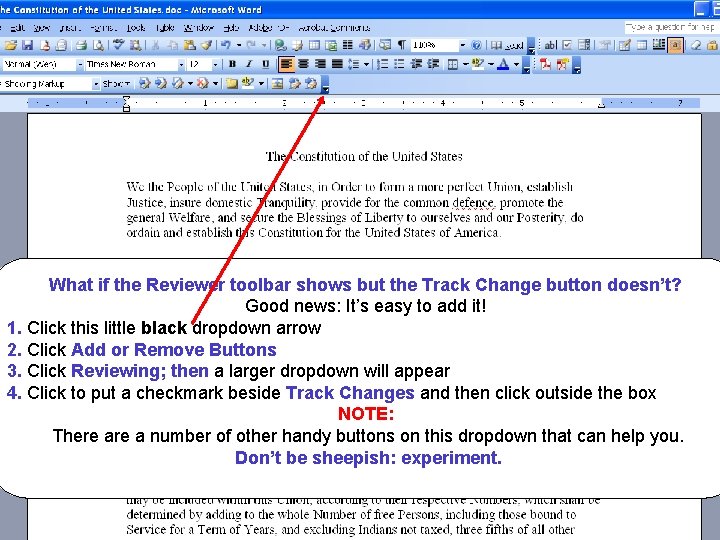
Task: Click the Reject Change red X icon
Action: coord(202,84)
